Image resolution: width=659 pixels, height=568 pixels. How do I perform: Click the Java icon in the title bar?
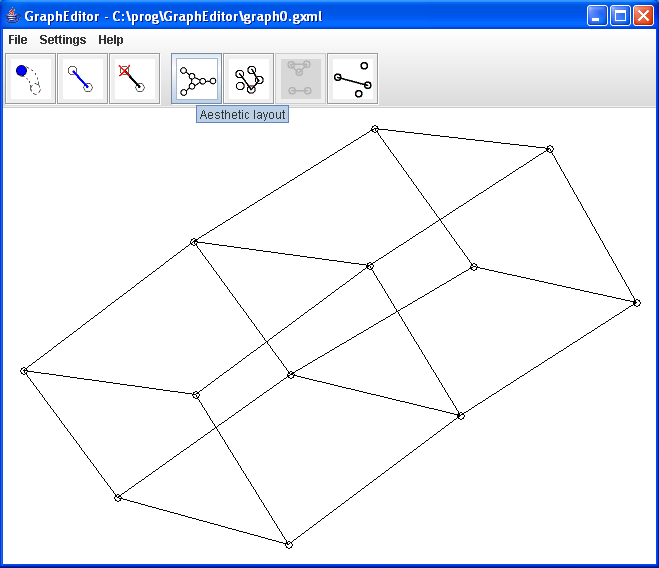coord(13,16)
